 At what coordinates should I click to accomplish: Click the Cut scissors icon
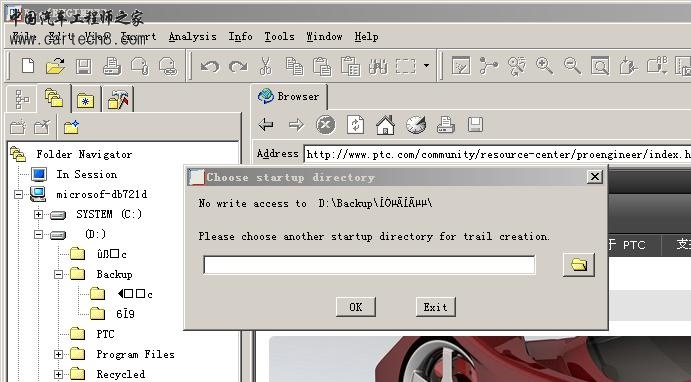[x=266, y=66]
